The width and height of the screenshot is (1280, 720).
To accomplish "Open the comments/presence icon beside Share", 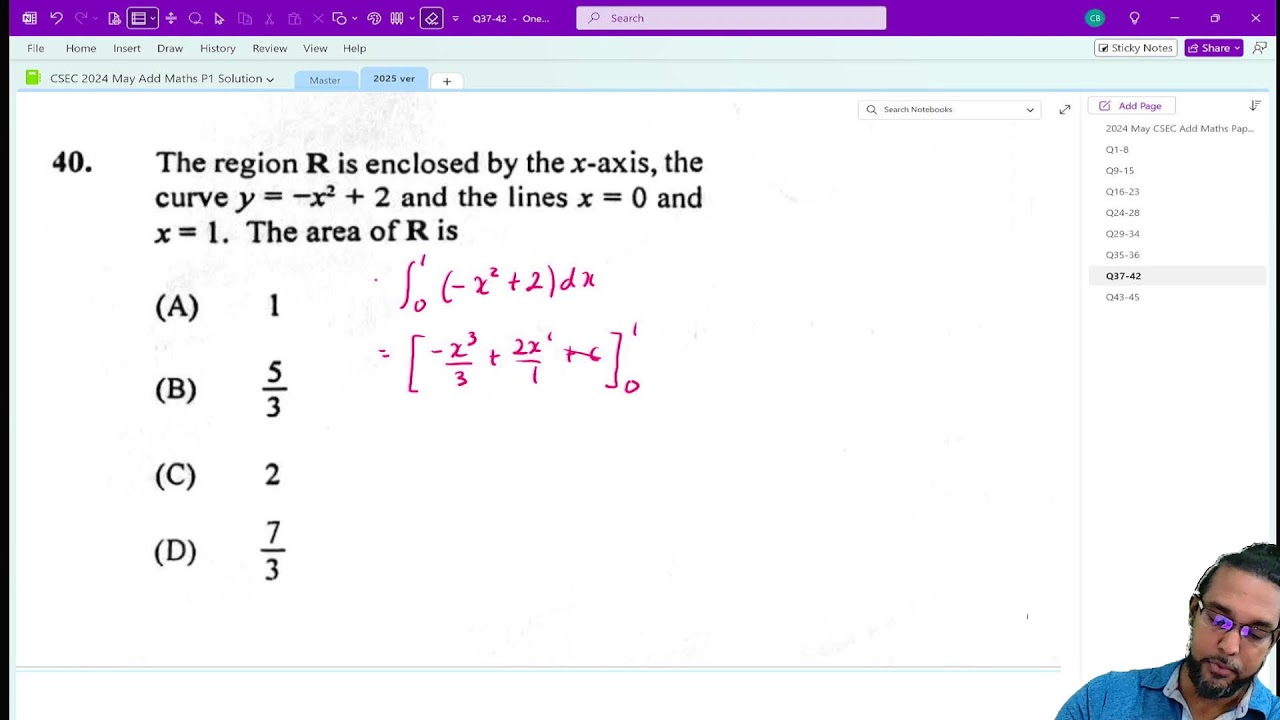I will pyautogui.click(x=1259, y=48).
